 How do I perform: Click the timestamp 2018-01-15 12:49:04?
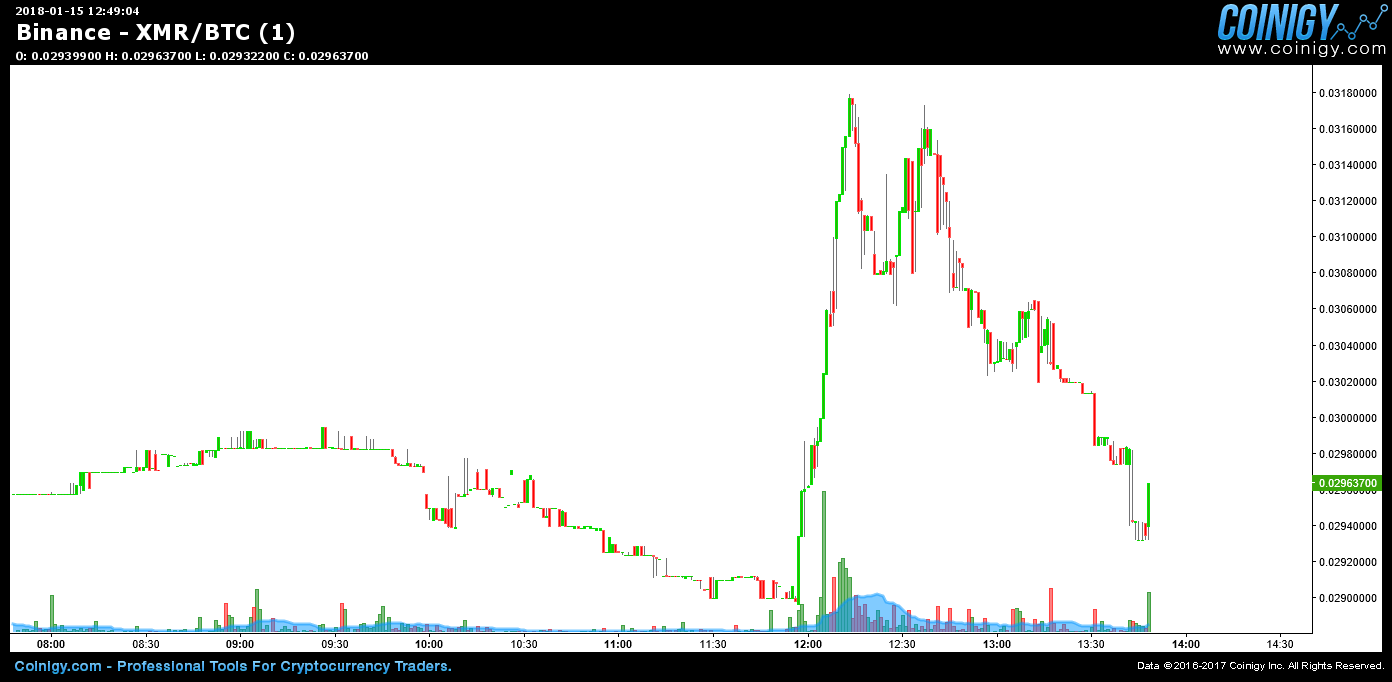[77, 11]
